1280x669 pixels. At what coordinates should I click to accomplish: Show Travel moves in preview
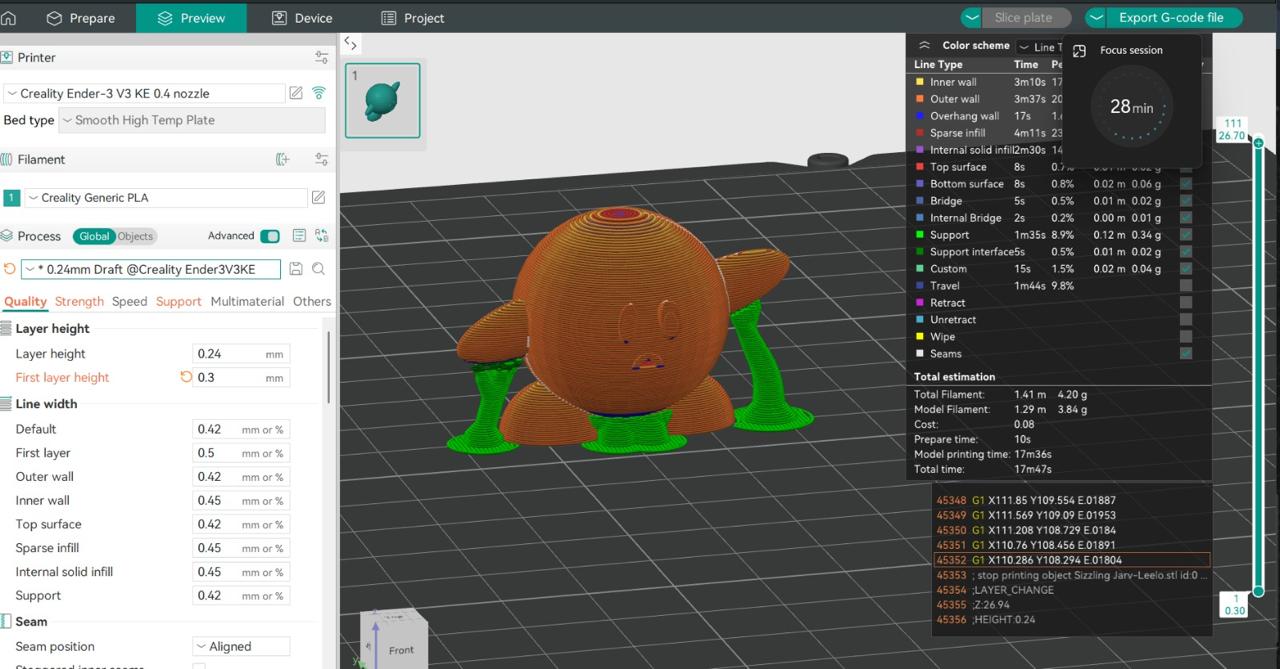click(1185, 286)
